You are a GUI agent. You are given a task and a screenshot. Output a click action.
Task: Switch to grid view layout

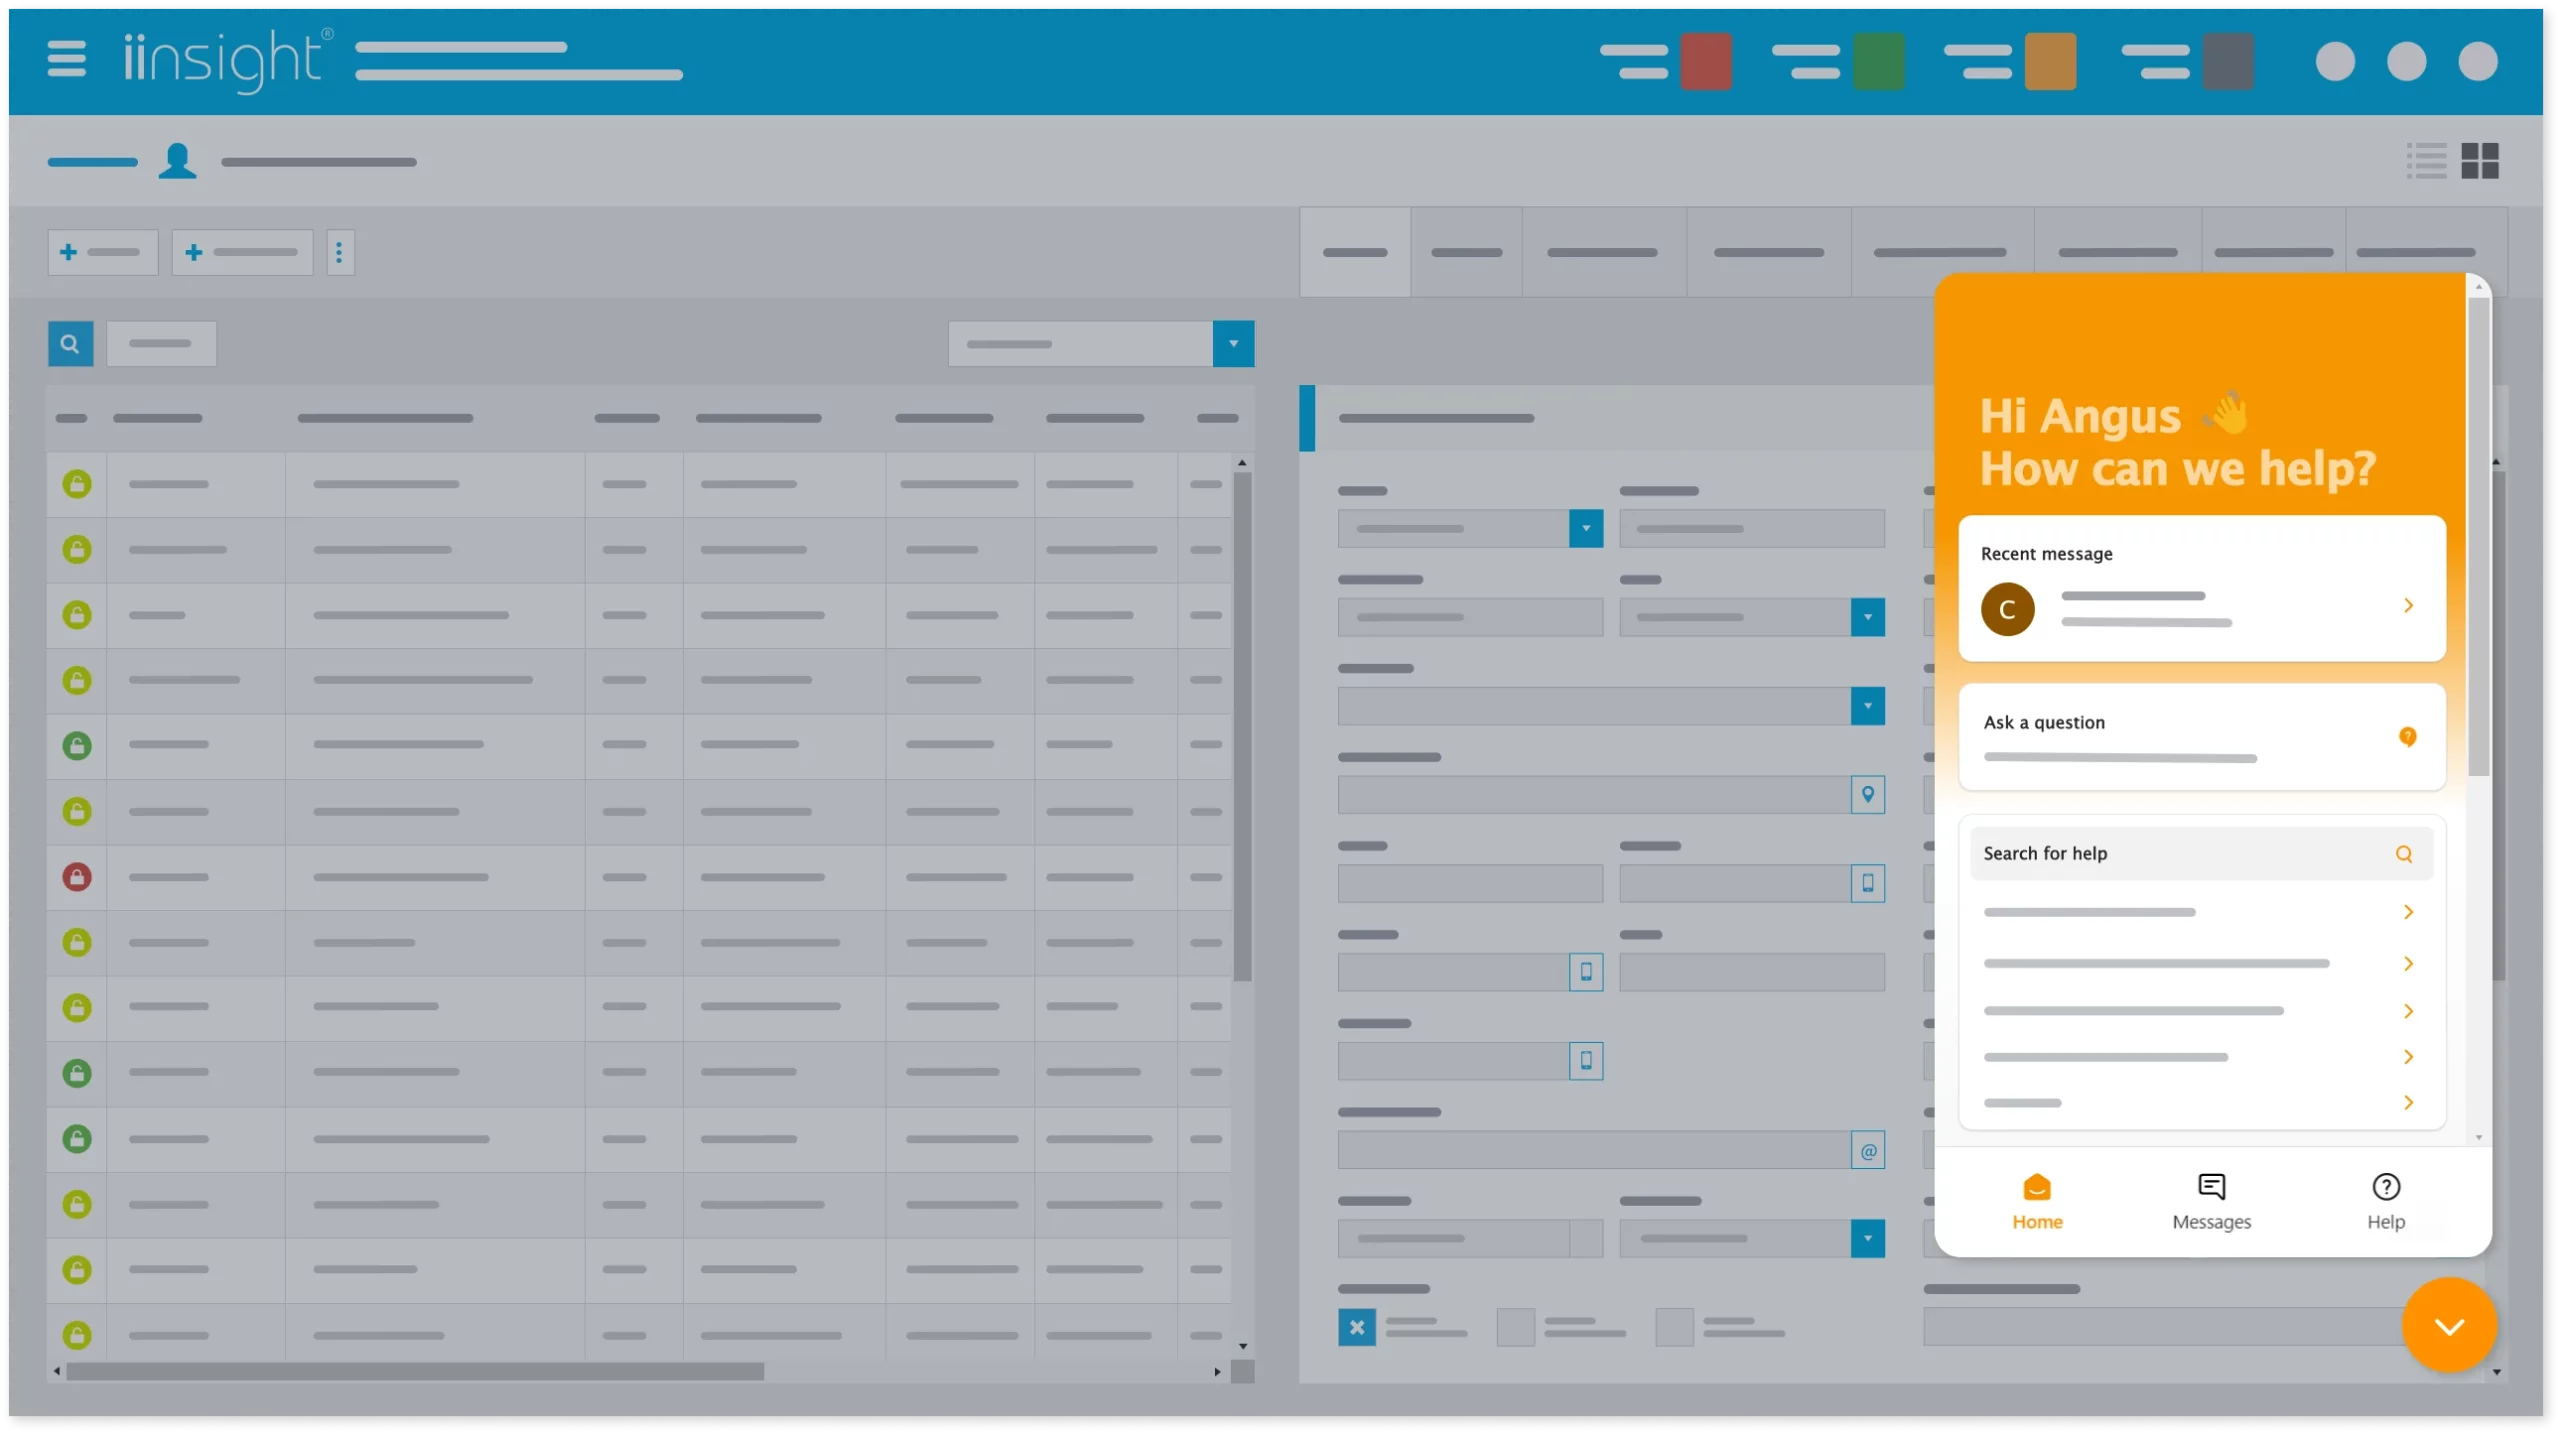pyautogui.click(x=2481, y=160)
